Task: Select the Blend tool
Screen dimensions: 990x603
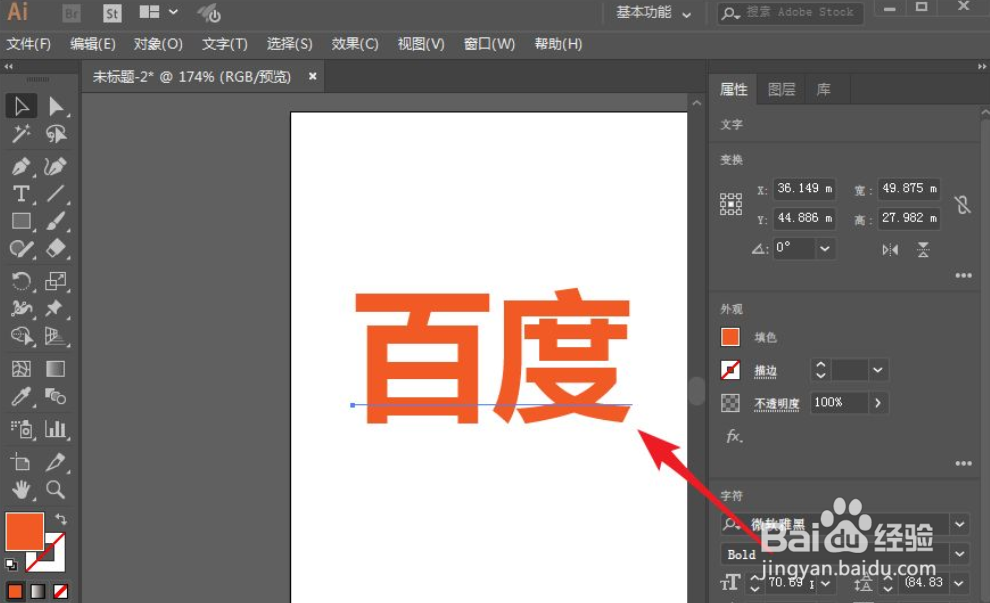Action: (56, 397)
